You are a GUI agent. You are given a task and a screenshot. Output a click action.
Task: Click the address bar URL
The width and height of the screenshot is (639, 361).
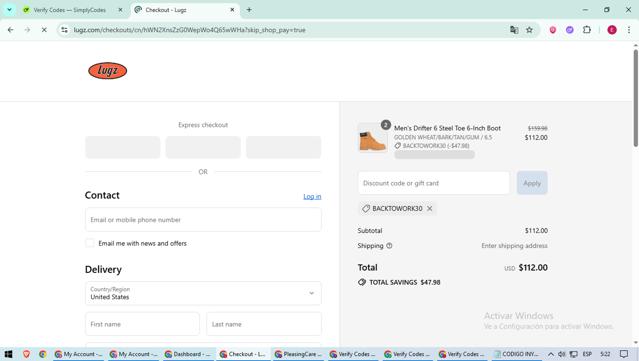(189, 30)
